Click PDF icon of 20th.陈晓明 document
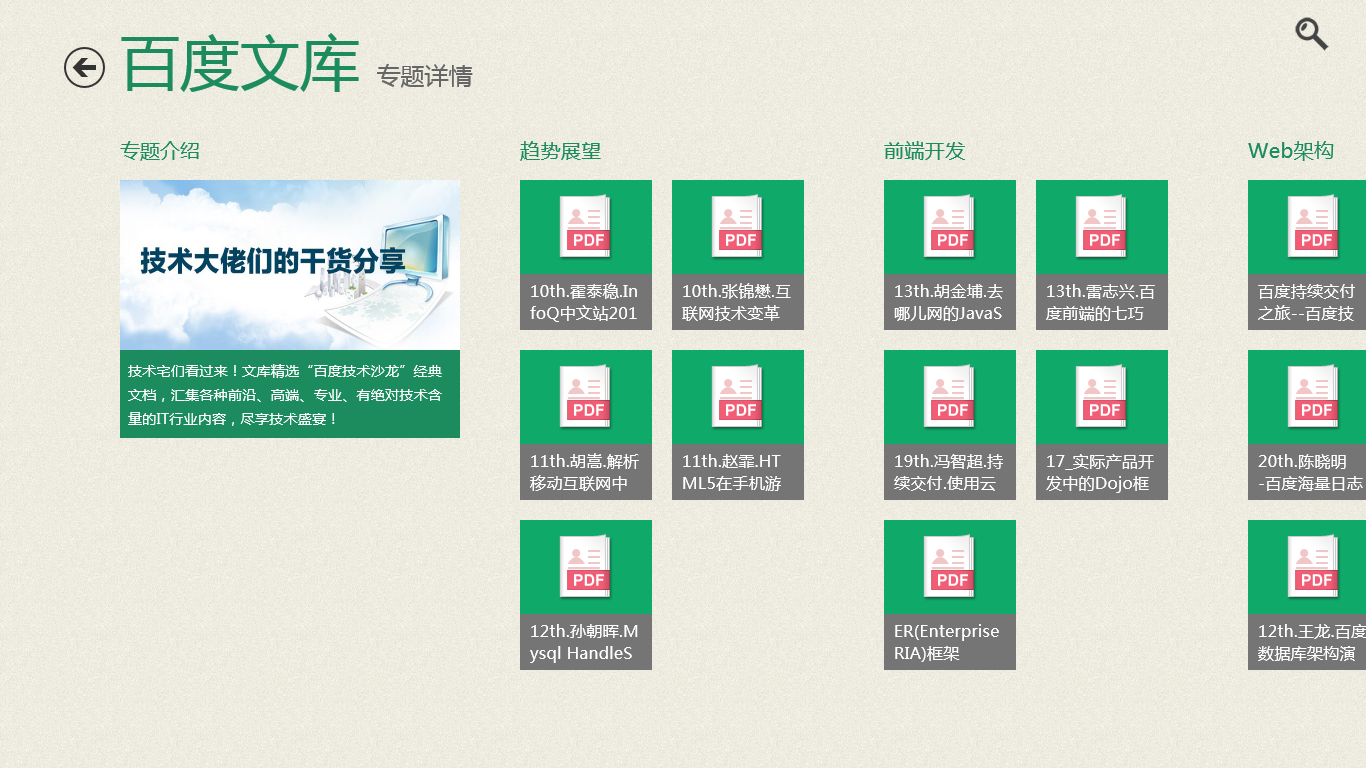 click(1314, 396)
